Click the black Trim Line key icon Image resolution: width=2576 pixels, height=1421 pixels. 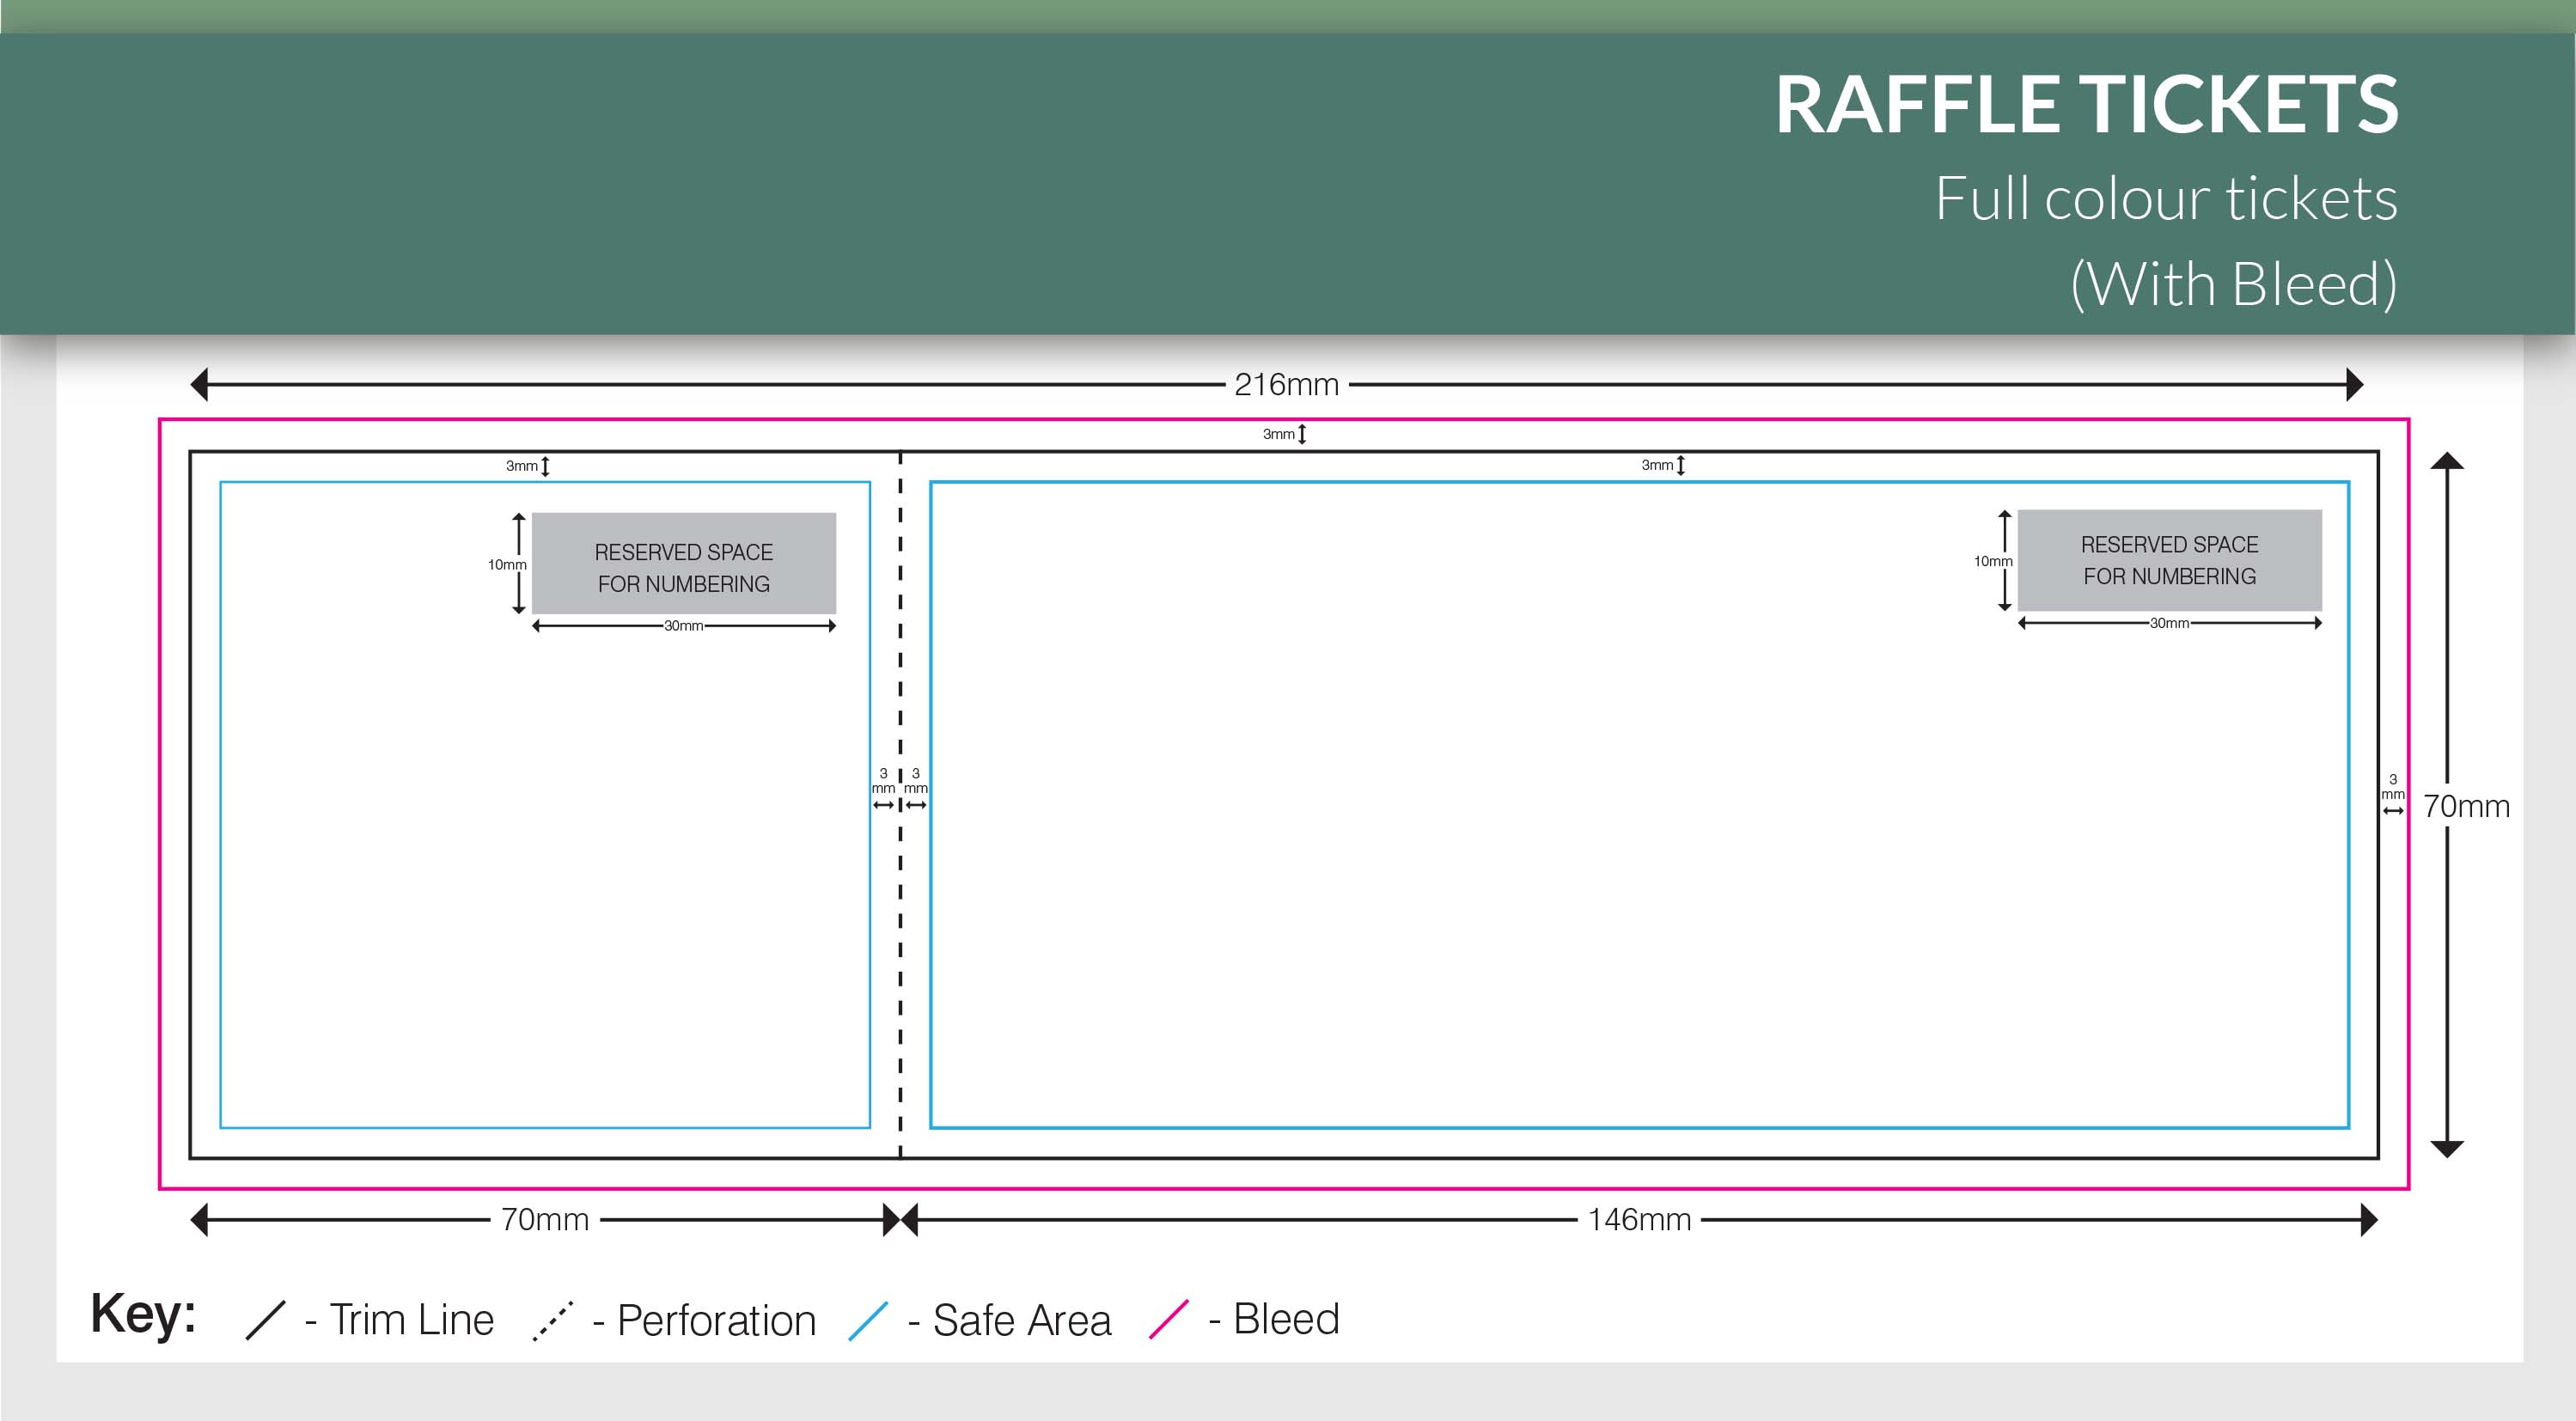pyautogui.click(x=266, y=1319)
